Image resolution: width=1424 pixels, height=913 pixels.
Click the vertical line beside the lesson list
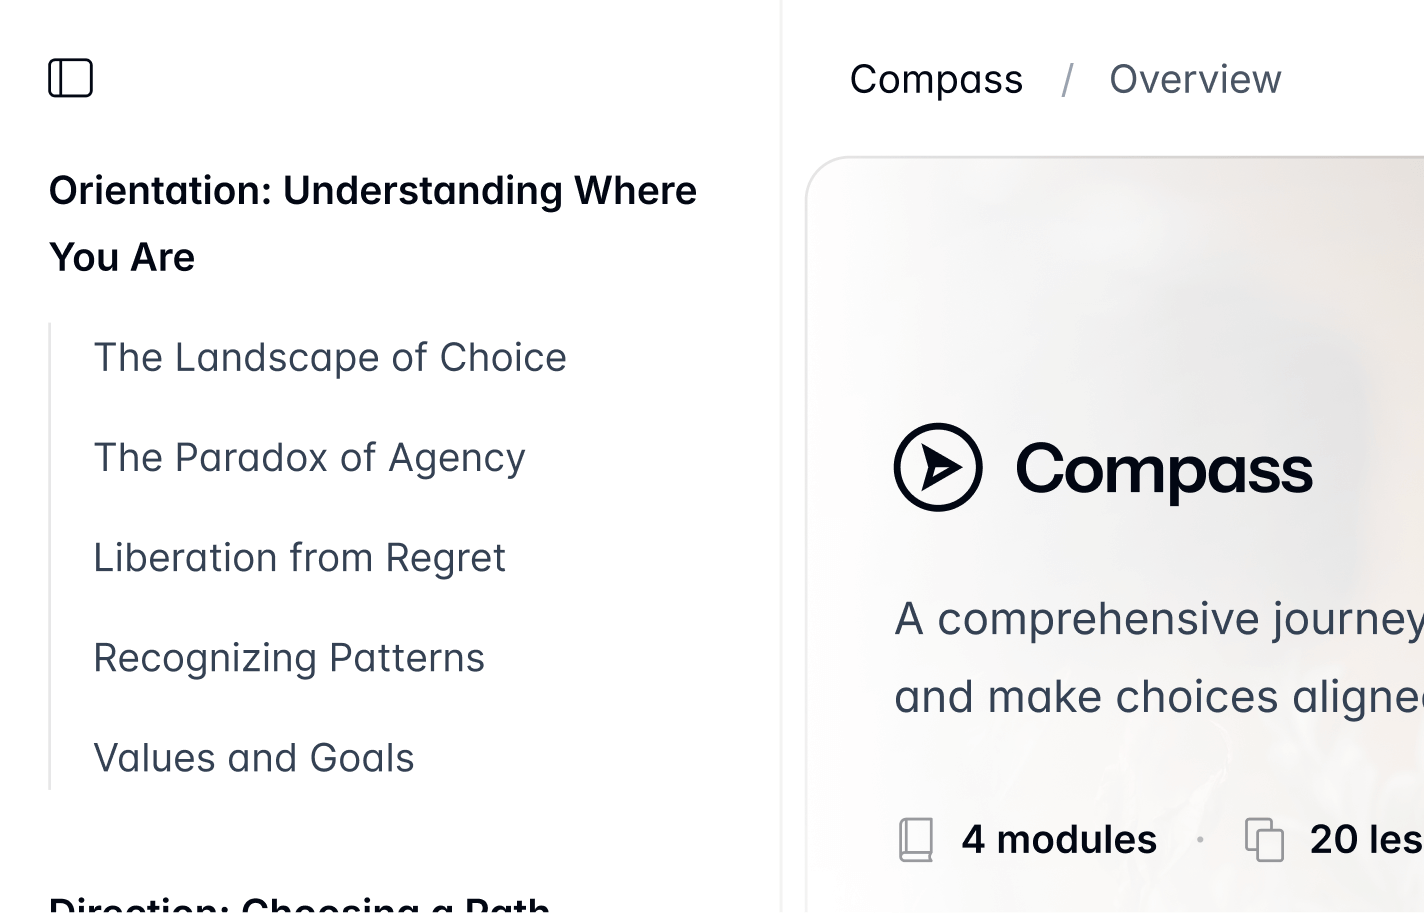click(50, 556)
